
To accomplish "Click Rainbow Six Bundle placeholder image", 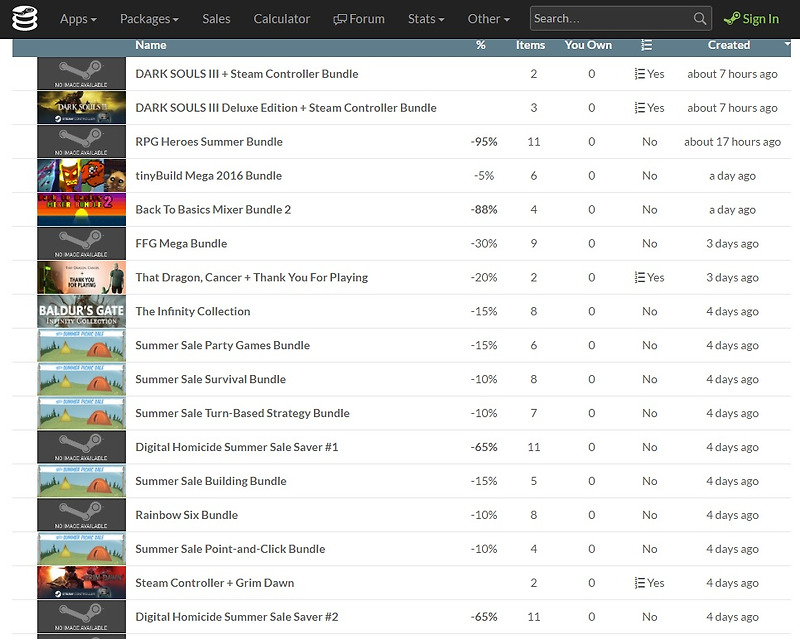I will click(x=82, y=515).
